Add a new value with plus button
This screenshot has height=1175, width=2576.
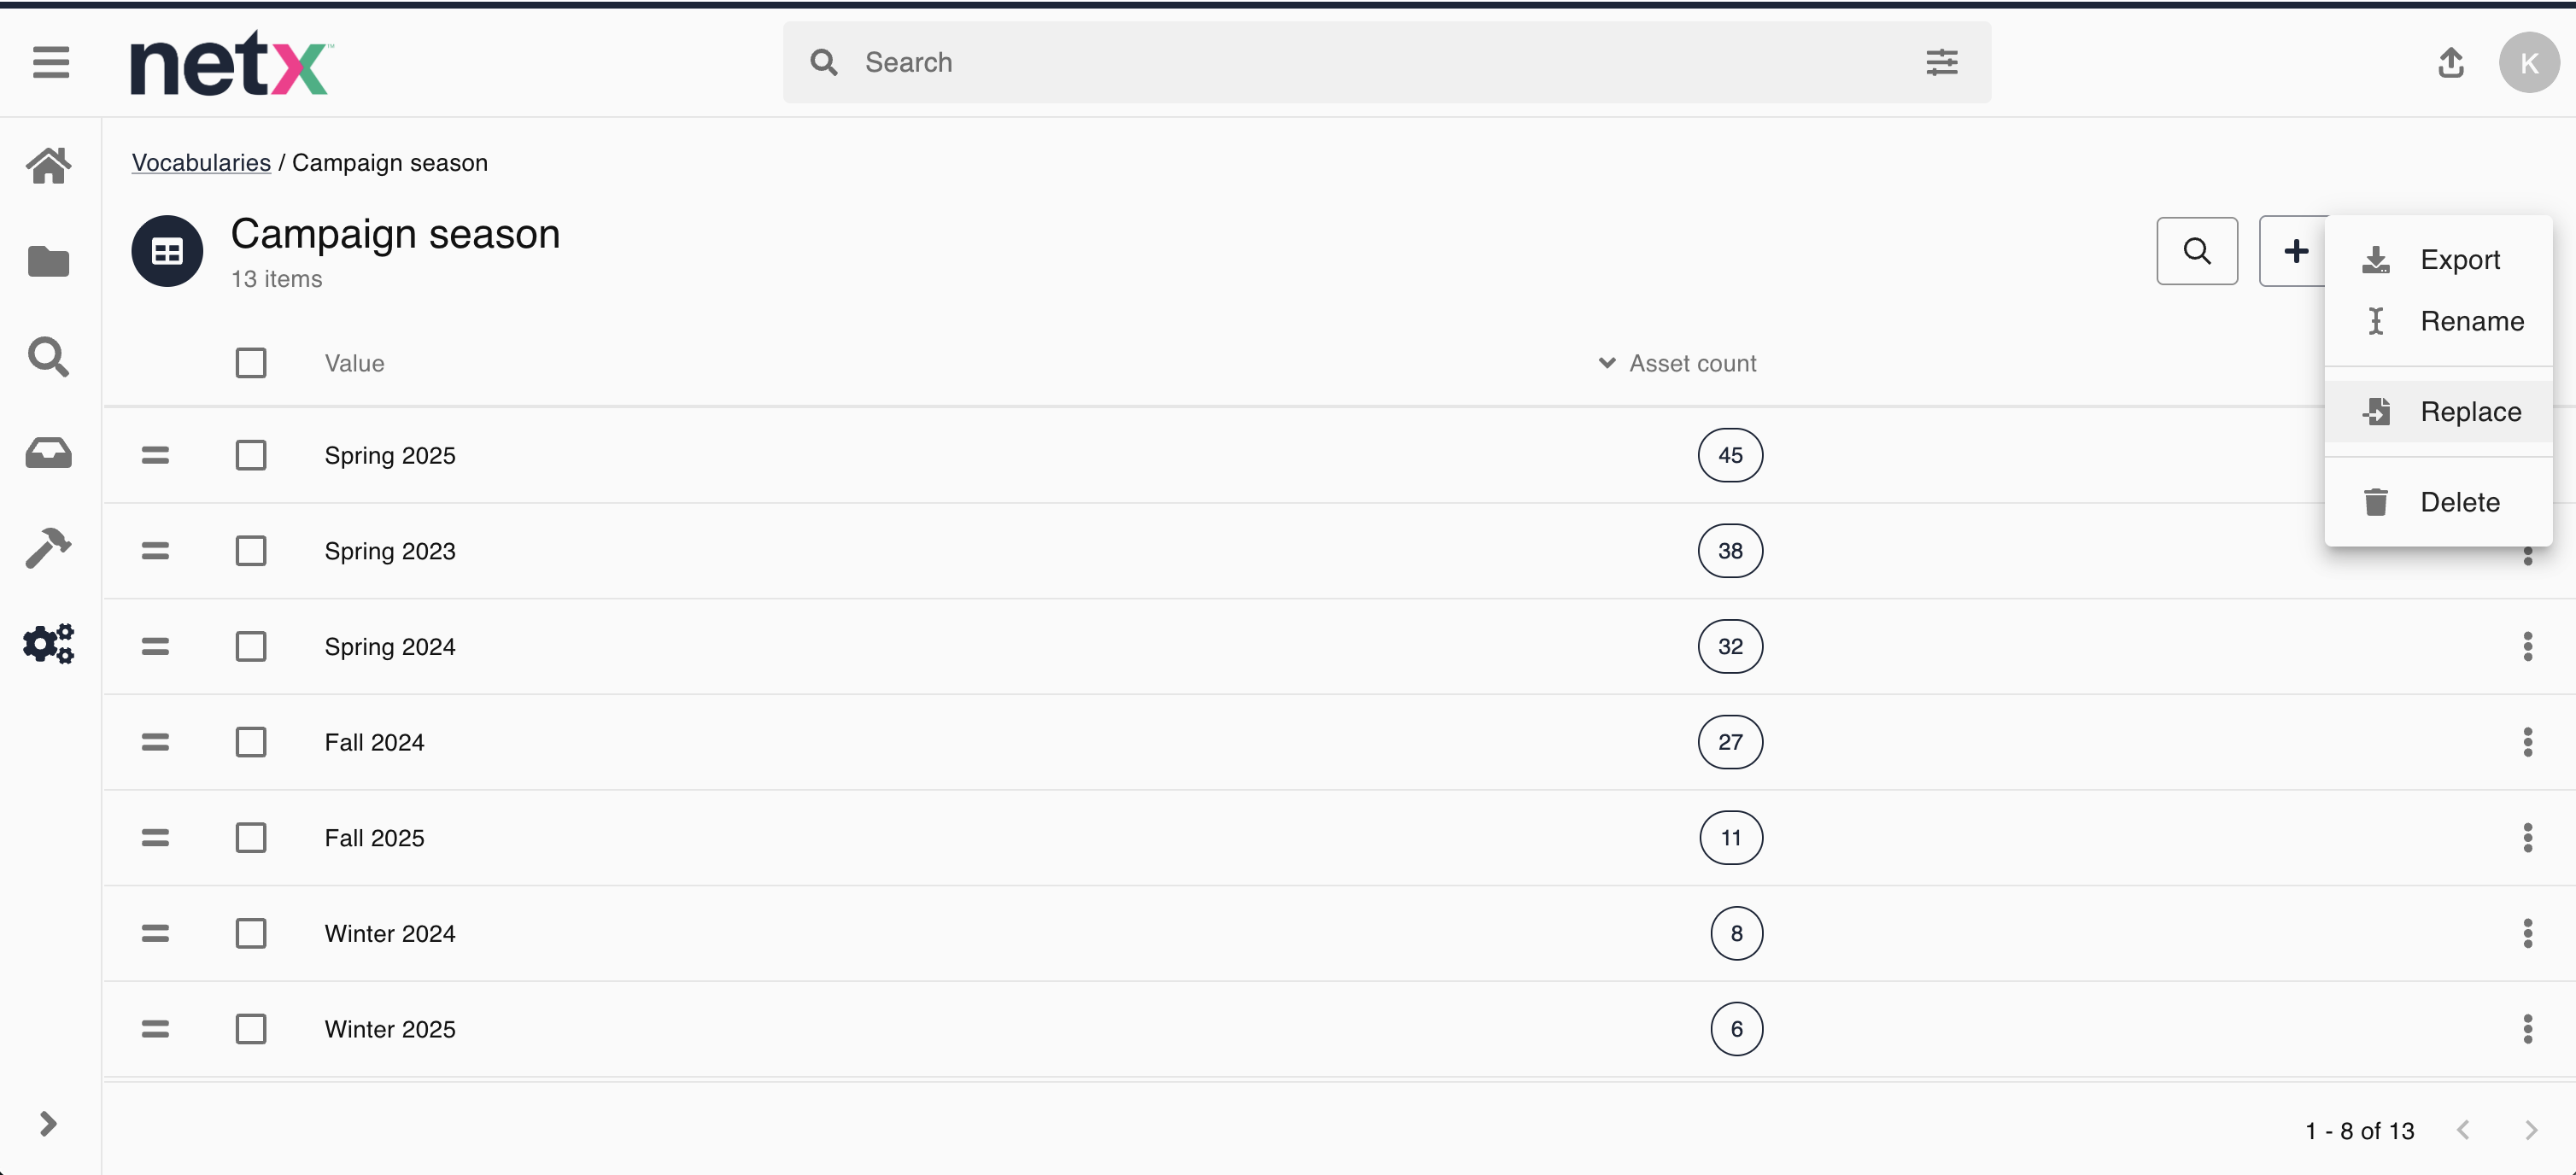[x=2295, y=251]
